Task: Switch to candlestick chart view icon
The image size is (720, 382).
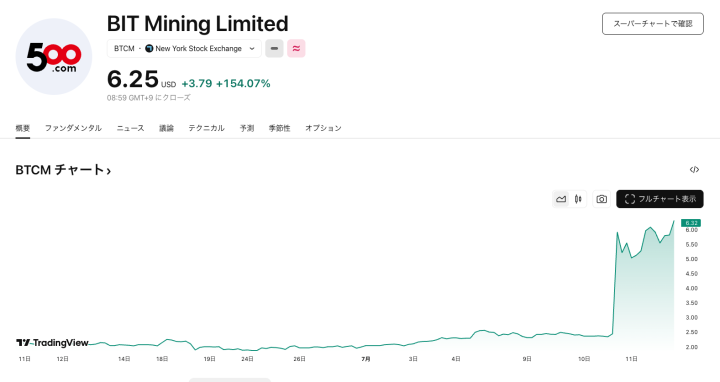Action: 578,199
